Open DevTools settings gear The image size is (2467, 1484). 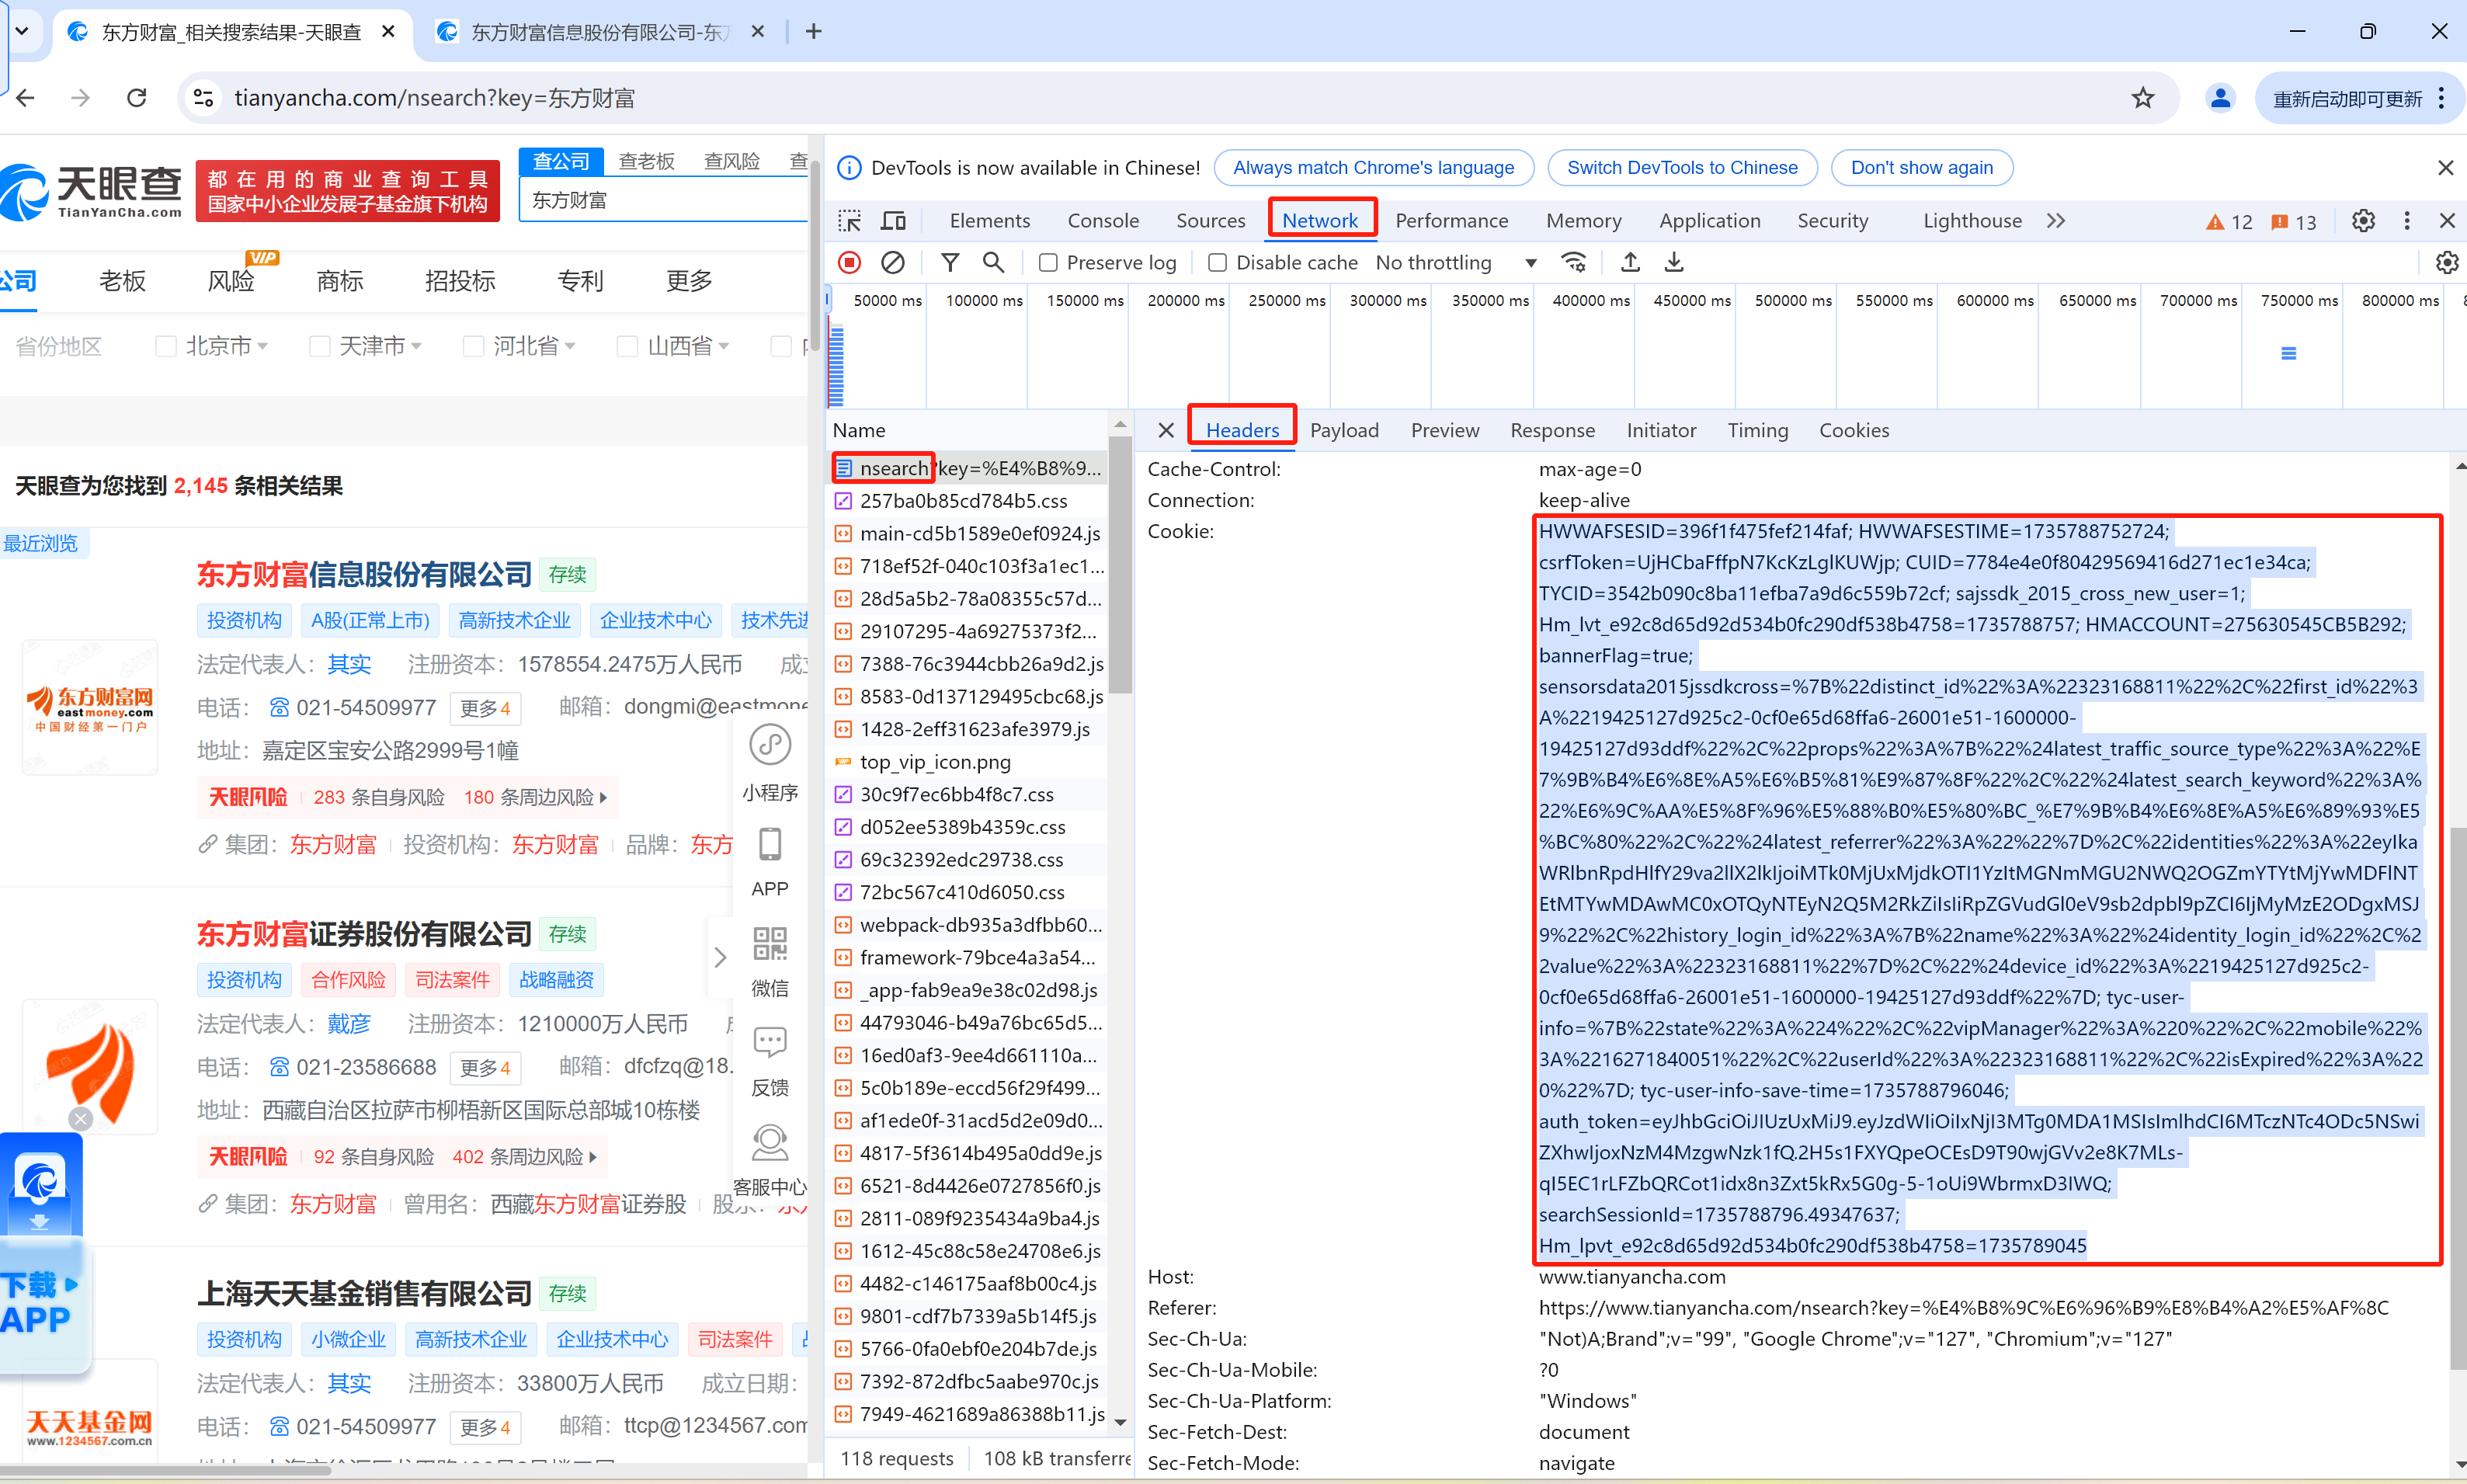(x=2363, y=221)
